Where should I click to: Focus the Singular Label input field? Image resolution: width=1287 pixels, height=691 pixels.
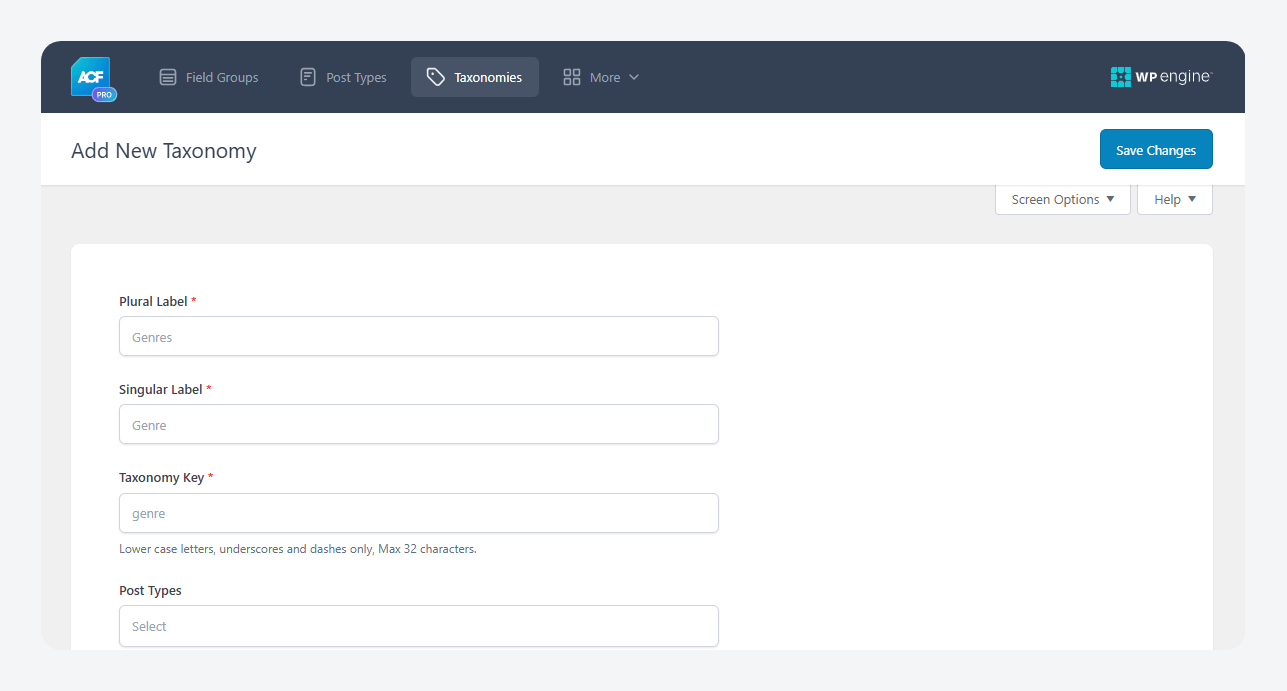(419, 425)
